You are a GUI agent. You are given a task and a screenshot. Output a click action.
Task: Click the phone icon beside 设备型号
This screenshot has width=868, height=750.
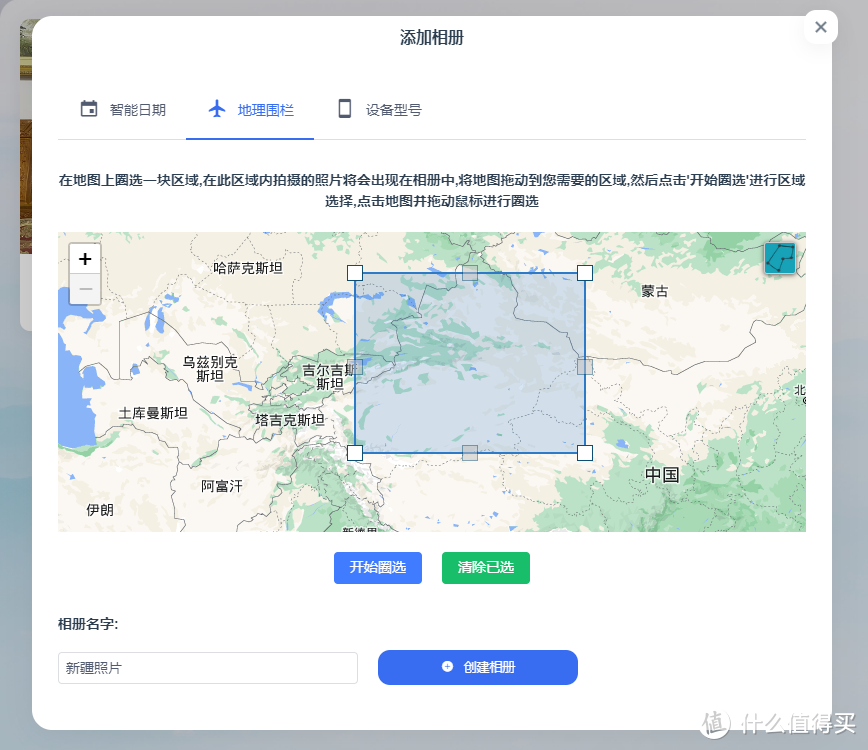[x=344, y=108]
